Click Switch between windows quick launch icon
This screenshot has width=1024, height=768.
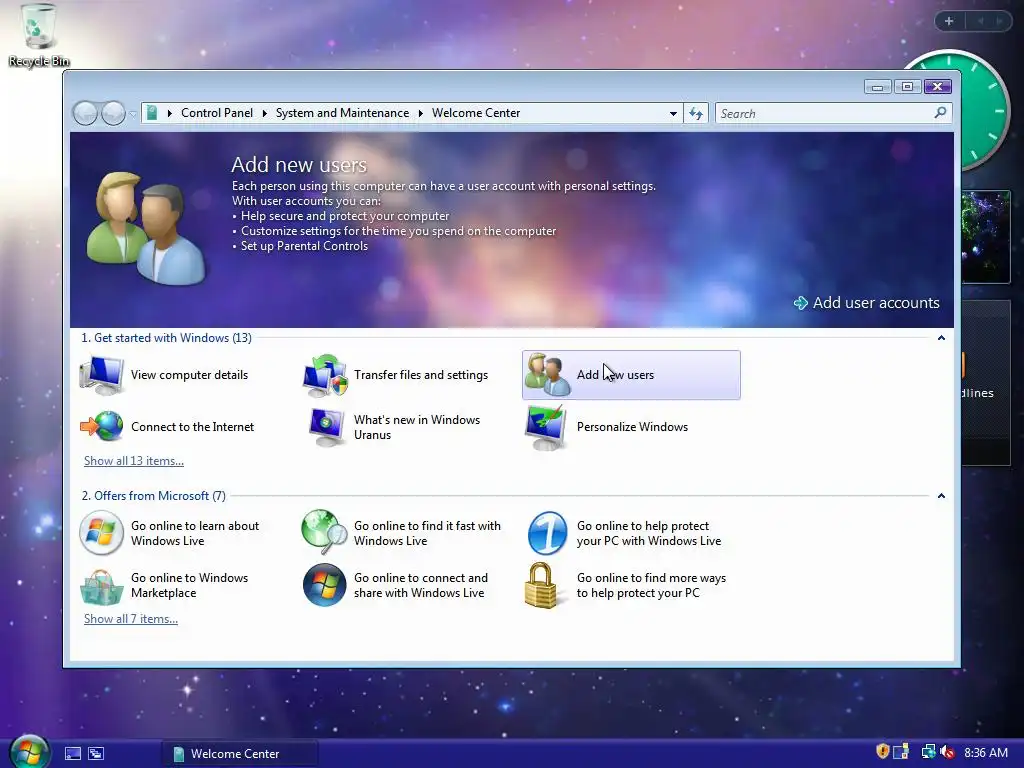click(x=96, y=754)
